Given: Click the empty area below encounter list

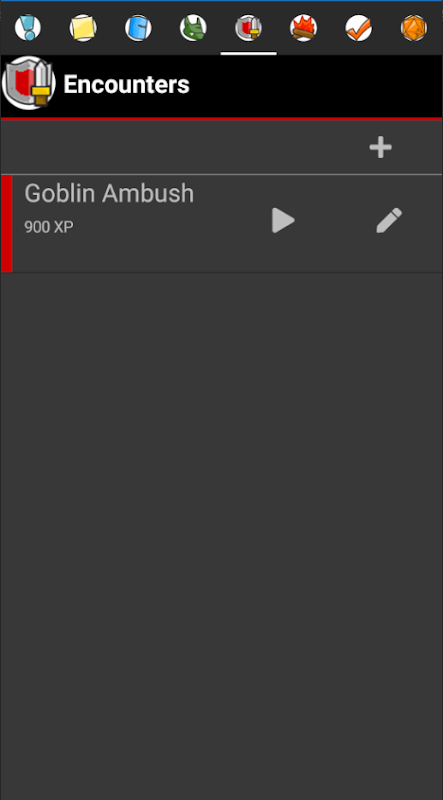Looking at the screenshot, I should [222, 536].
